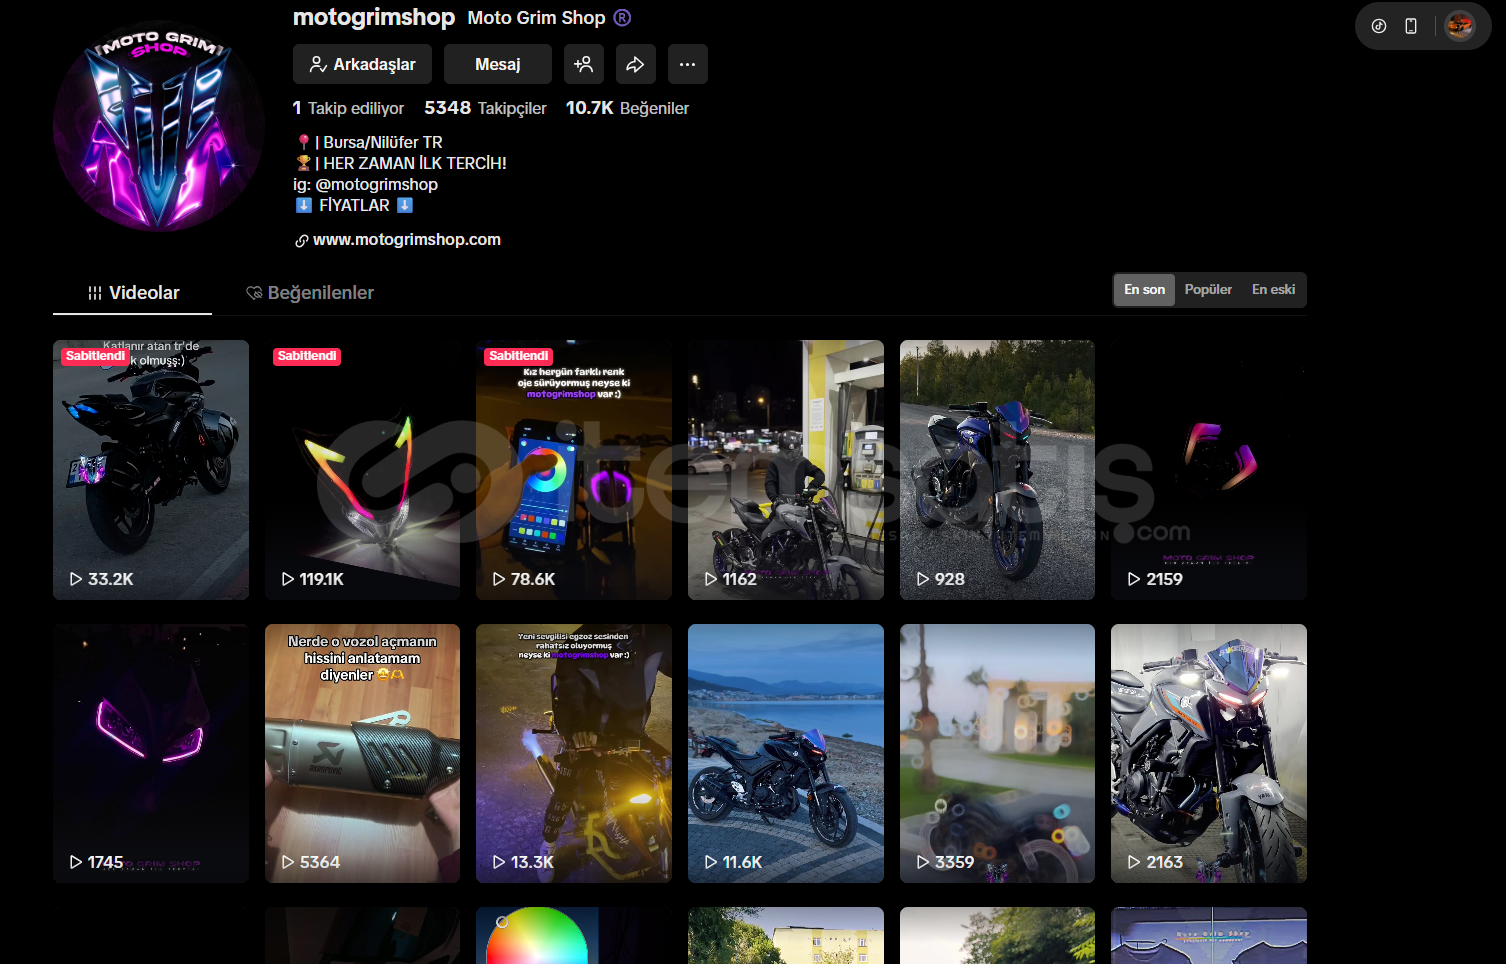Click the 10.7K Beğeniler count
Viewport: 1506px width, 964px height.
(x=628, y=108)
